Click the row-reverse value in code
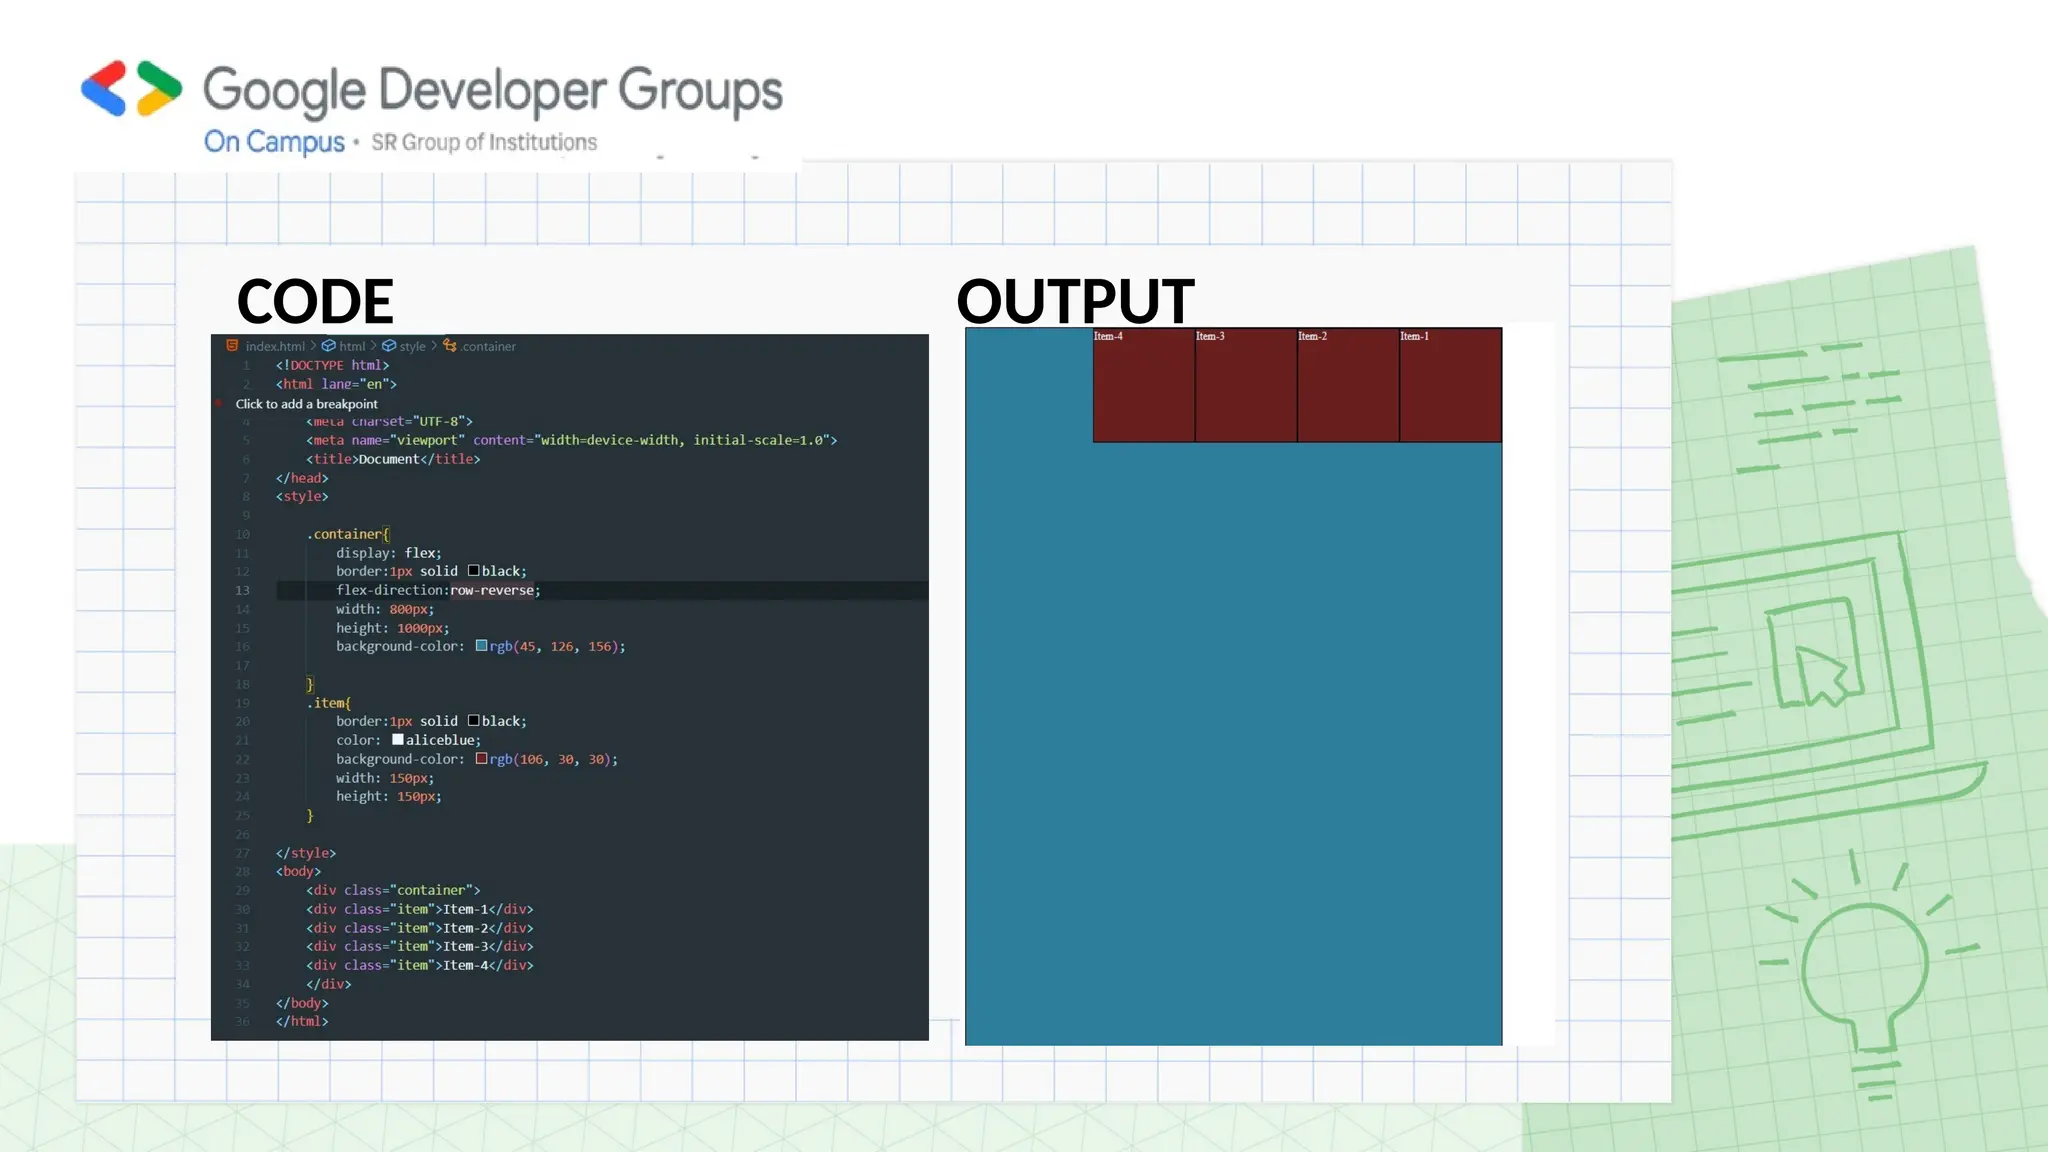Viewport: 2048px width, 1152px height. click(492, 591)
